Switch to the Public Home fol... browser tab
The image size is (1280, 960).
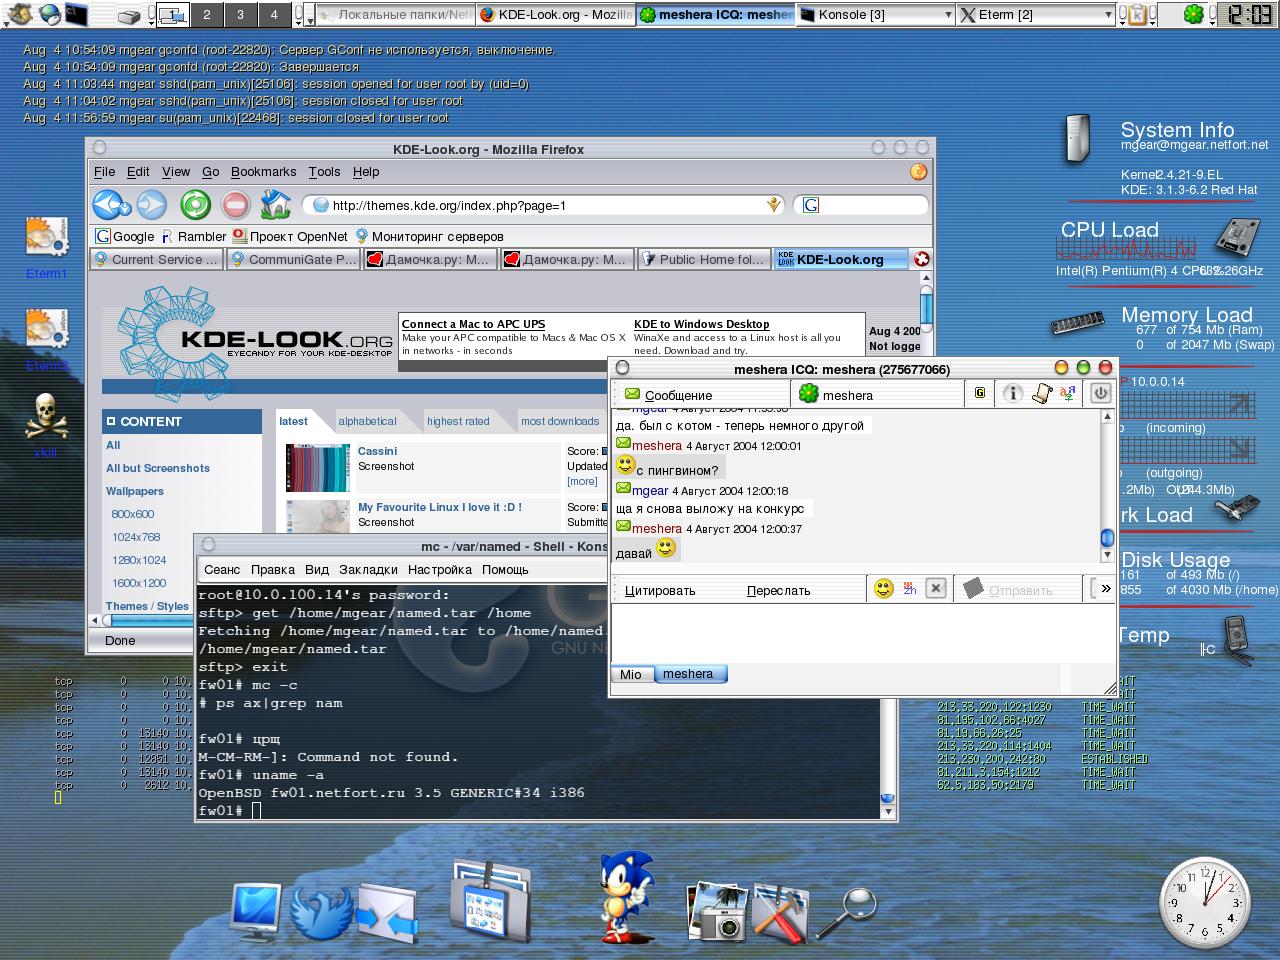703,260
